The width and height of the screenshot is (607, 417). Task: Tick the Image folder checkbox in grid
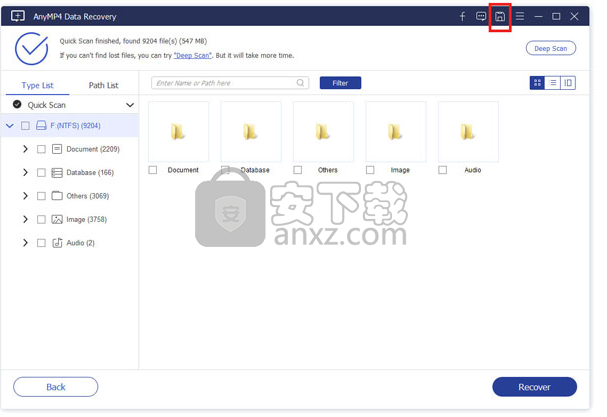point(370,170)
